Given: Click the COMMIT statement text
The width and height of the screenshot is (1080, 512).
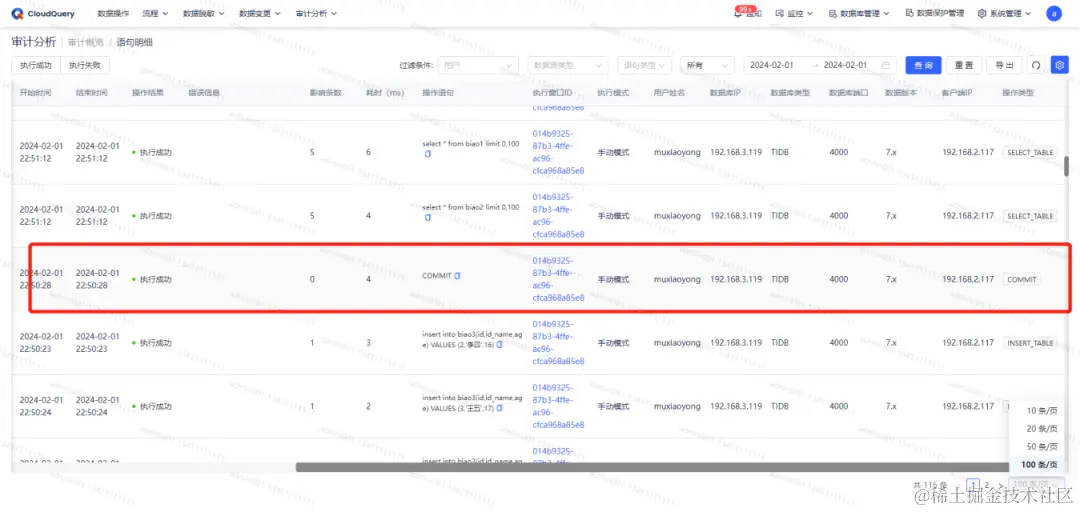Looking at the screenshot, I should coord(437,276).
